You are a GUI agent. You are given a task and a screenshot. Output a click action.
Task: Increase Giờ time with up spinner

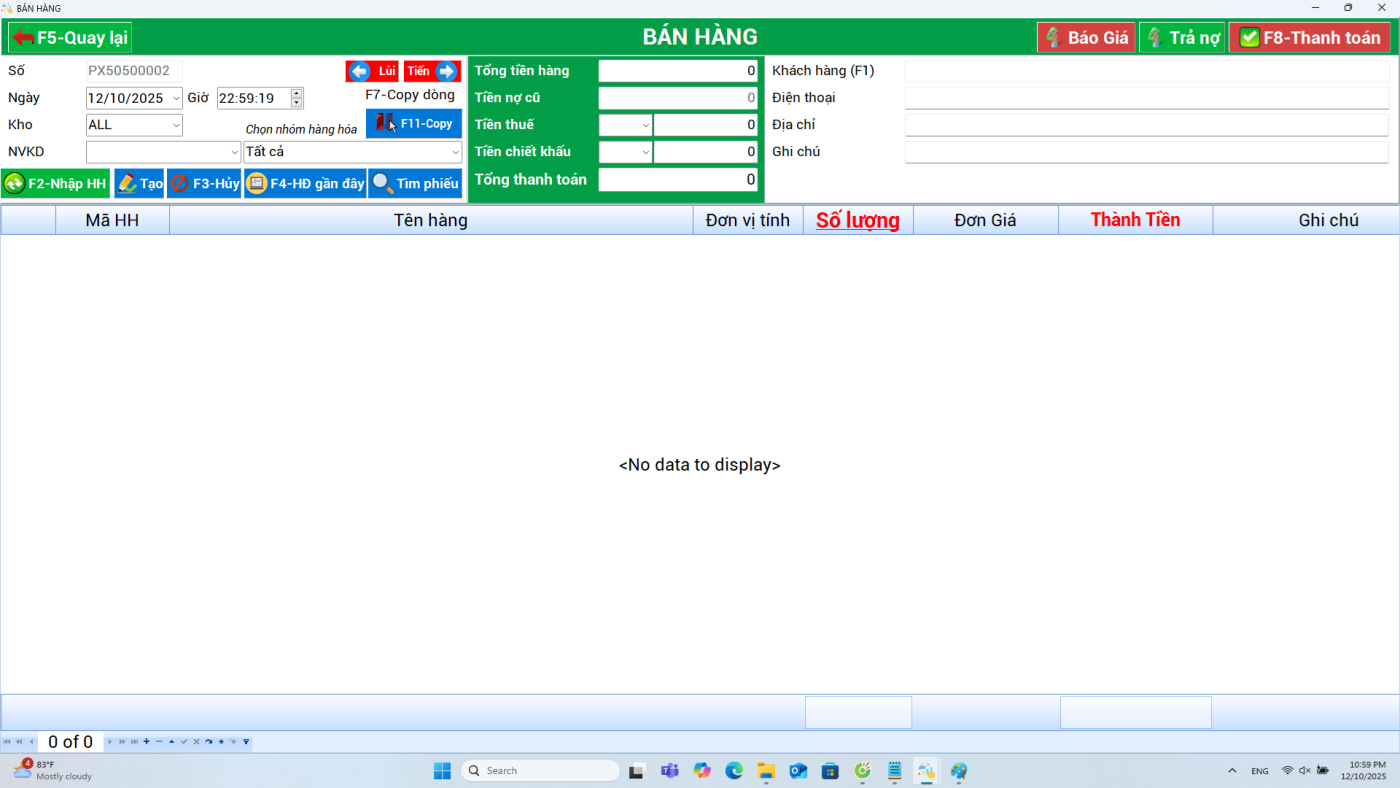(x=296, y=94)
